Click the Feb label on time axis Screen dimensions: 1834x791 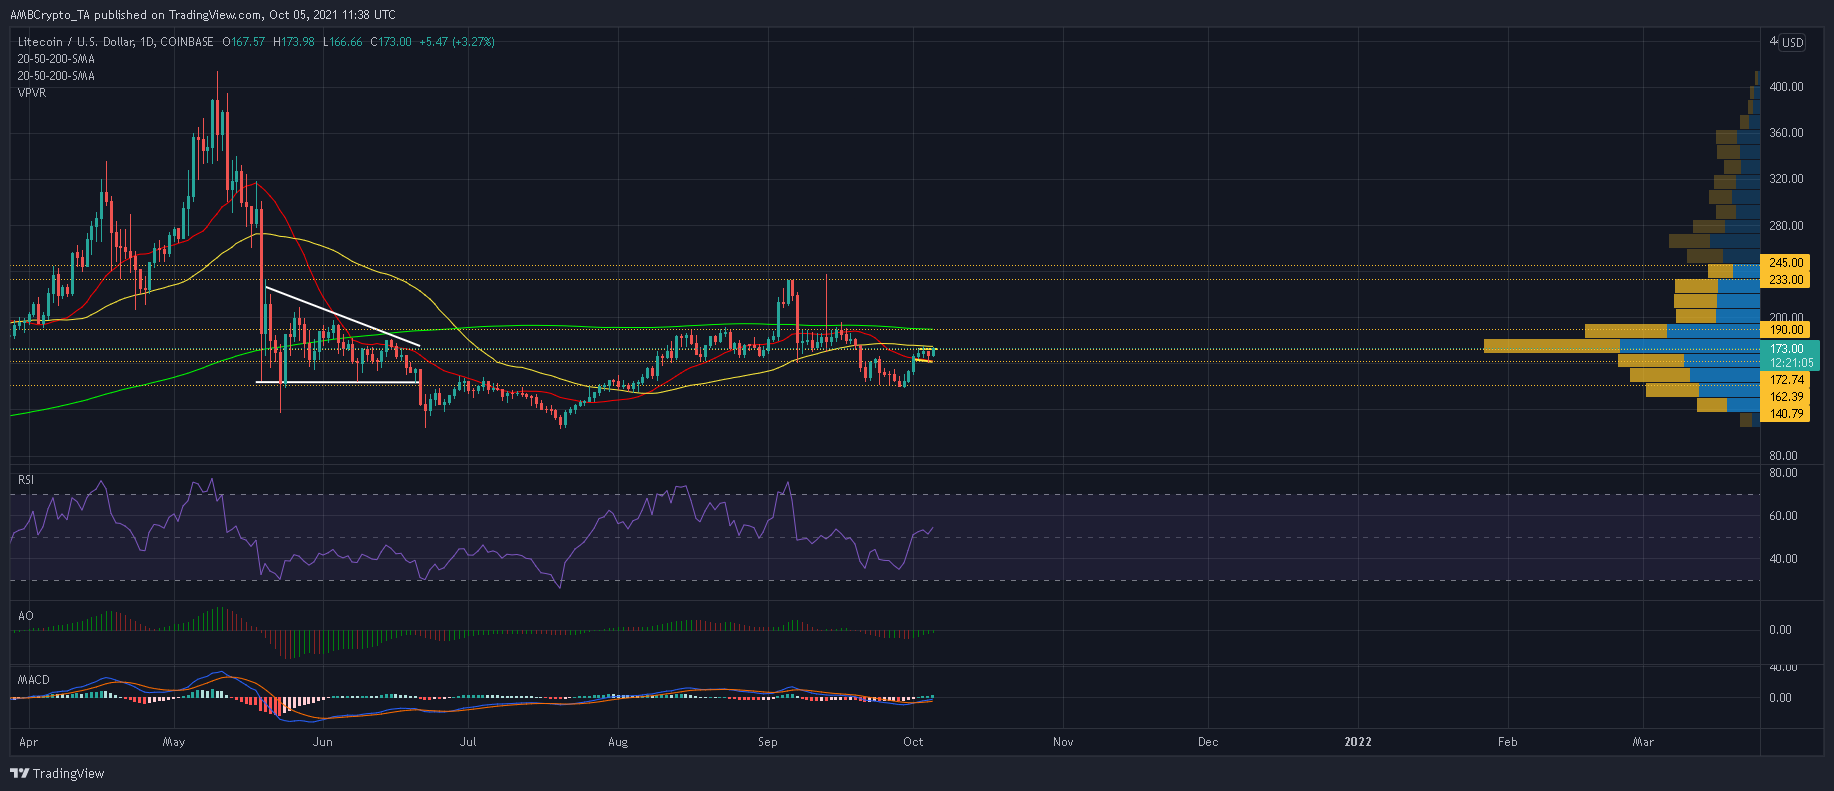[1507, 742]
